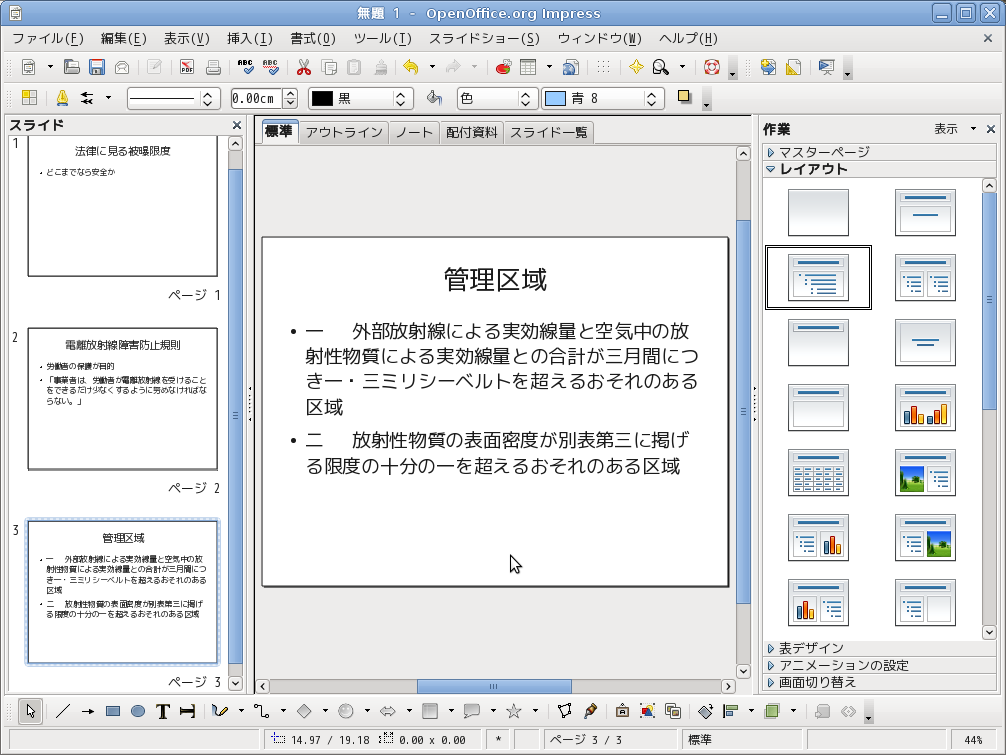Select slide 2 thumbnail in slide panel
This screenshot has width=1006, height=755.
[x=122, y=398]
